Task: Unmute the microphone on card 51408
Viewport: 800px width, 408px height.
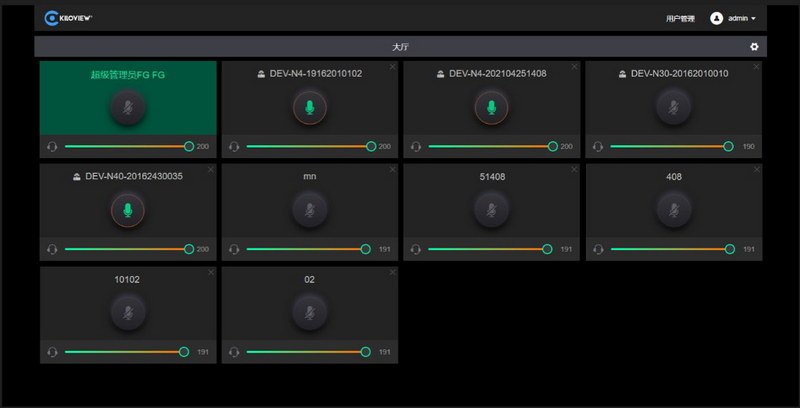Action: [491, 210]
